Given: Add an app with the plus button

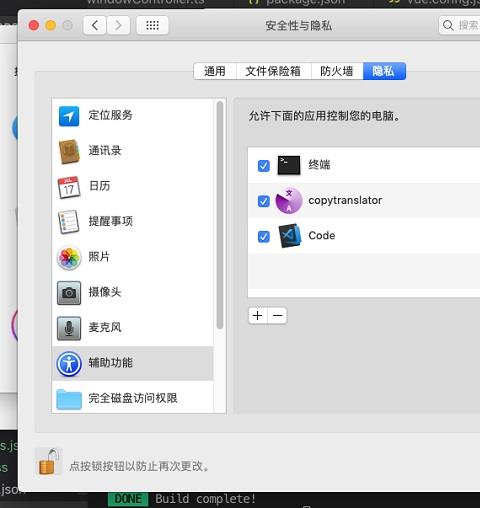Looking at the screenshot, I should pos(258,315).
